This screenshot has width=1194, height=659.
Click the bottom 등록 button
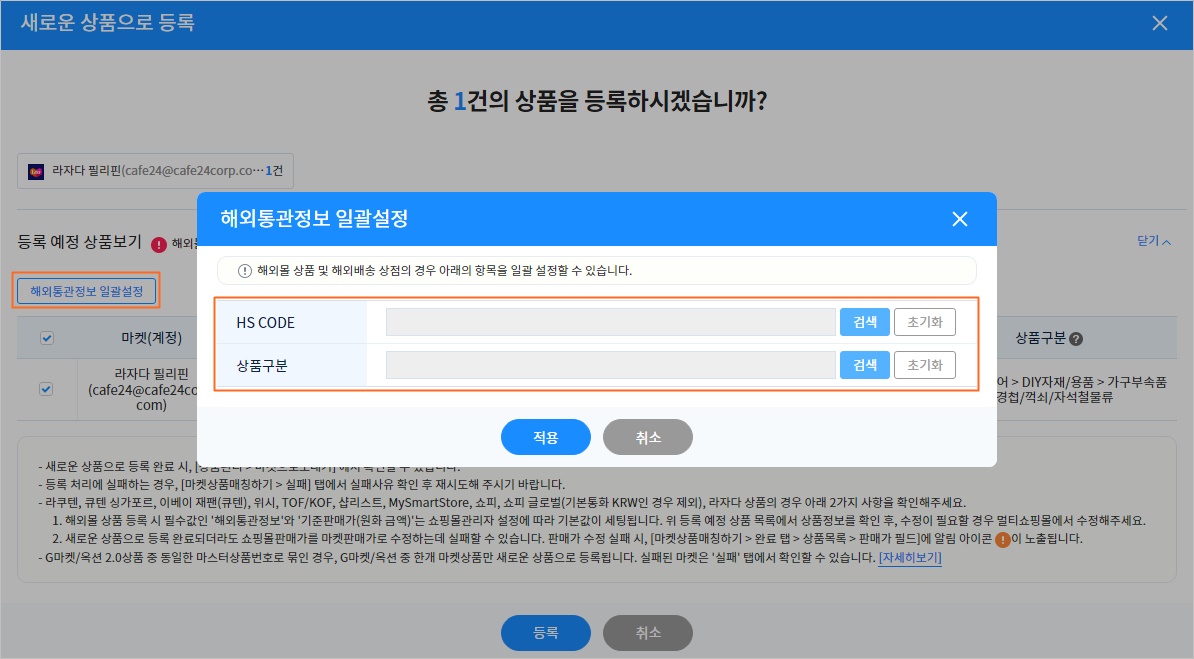click(545, 633)
